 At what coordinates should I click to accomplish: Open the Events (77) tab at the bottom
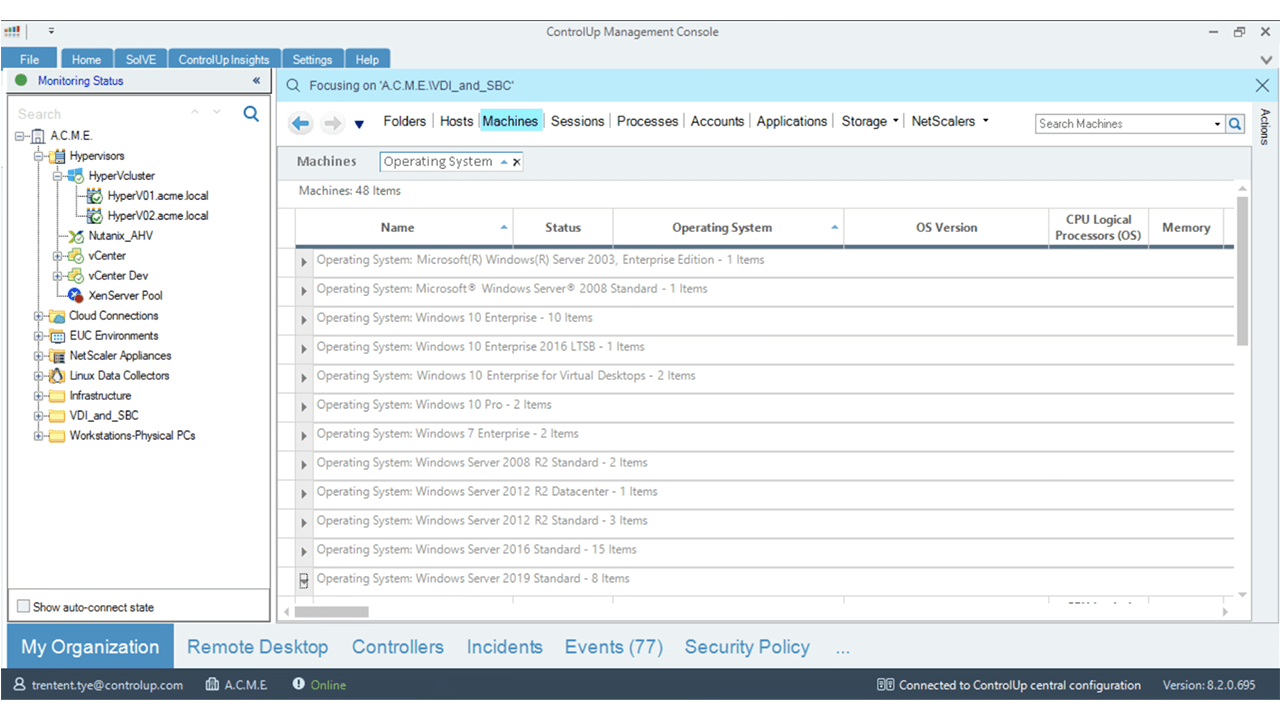(613, 647)
